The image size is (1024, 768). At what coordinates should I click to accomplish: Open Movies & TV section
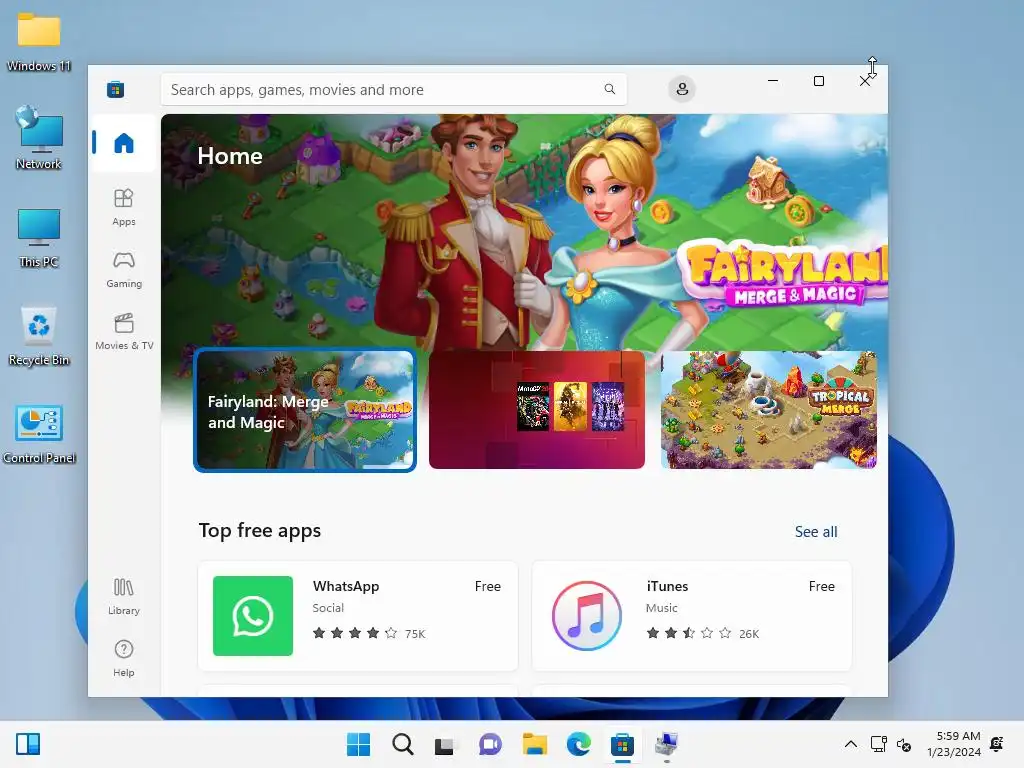click(123, 332)
